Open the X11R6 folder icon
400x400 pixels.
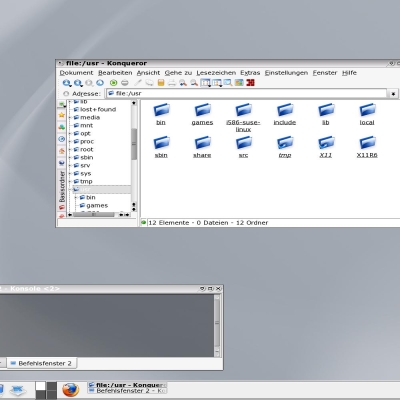click(x=367, y=143)
